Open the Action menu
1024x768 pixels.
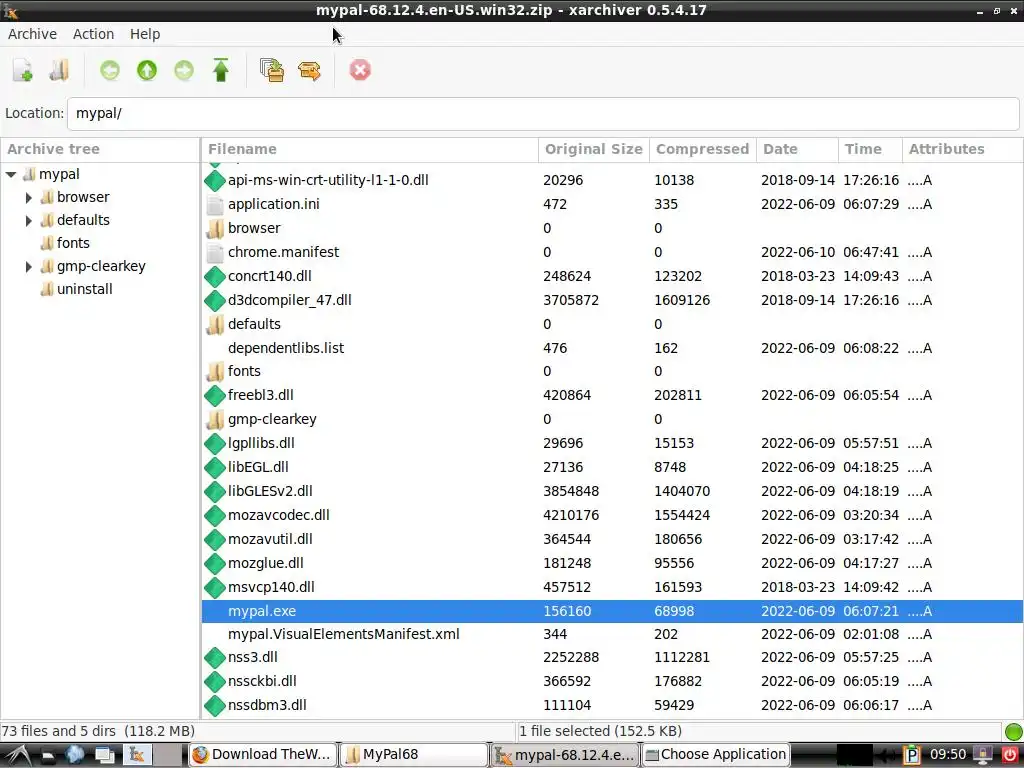[93, 34]
